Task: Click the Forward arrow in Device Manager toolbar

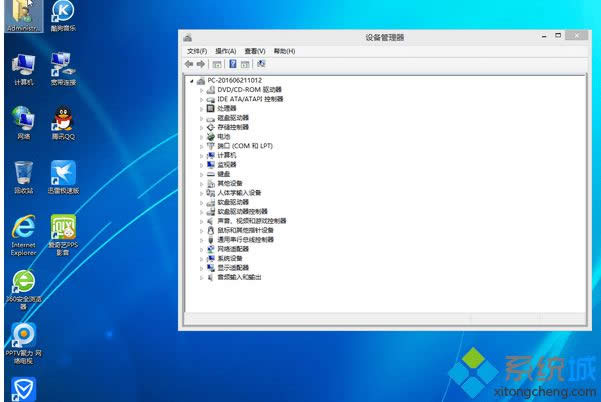Action: pyautogui.click(x=200, y=64)
